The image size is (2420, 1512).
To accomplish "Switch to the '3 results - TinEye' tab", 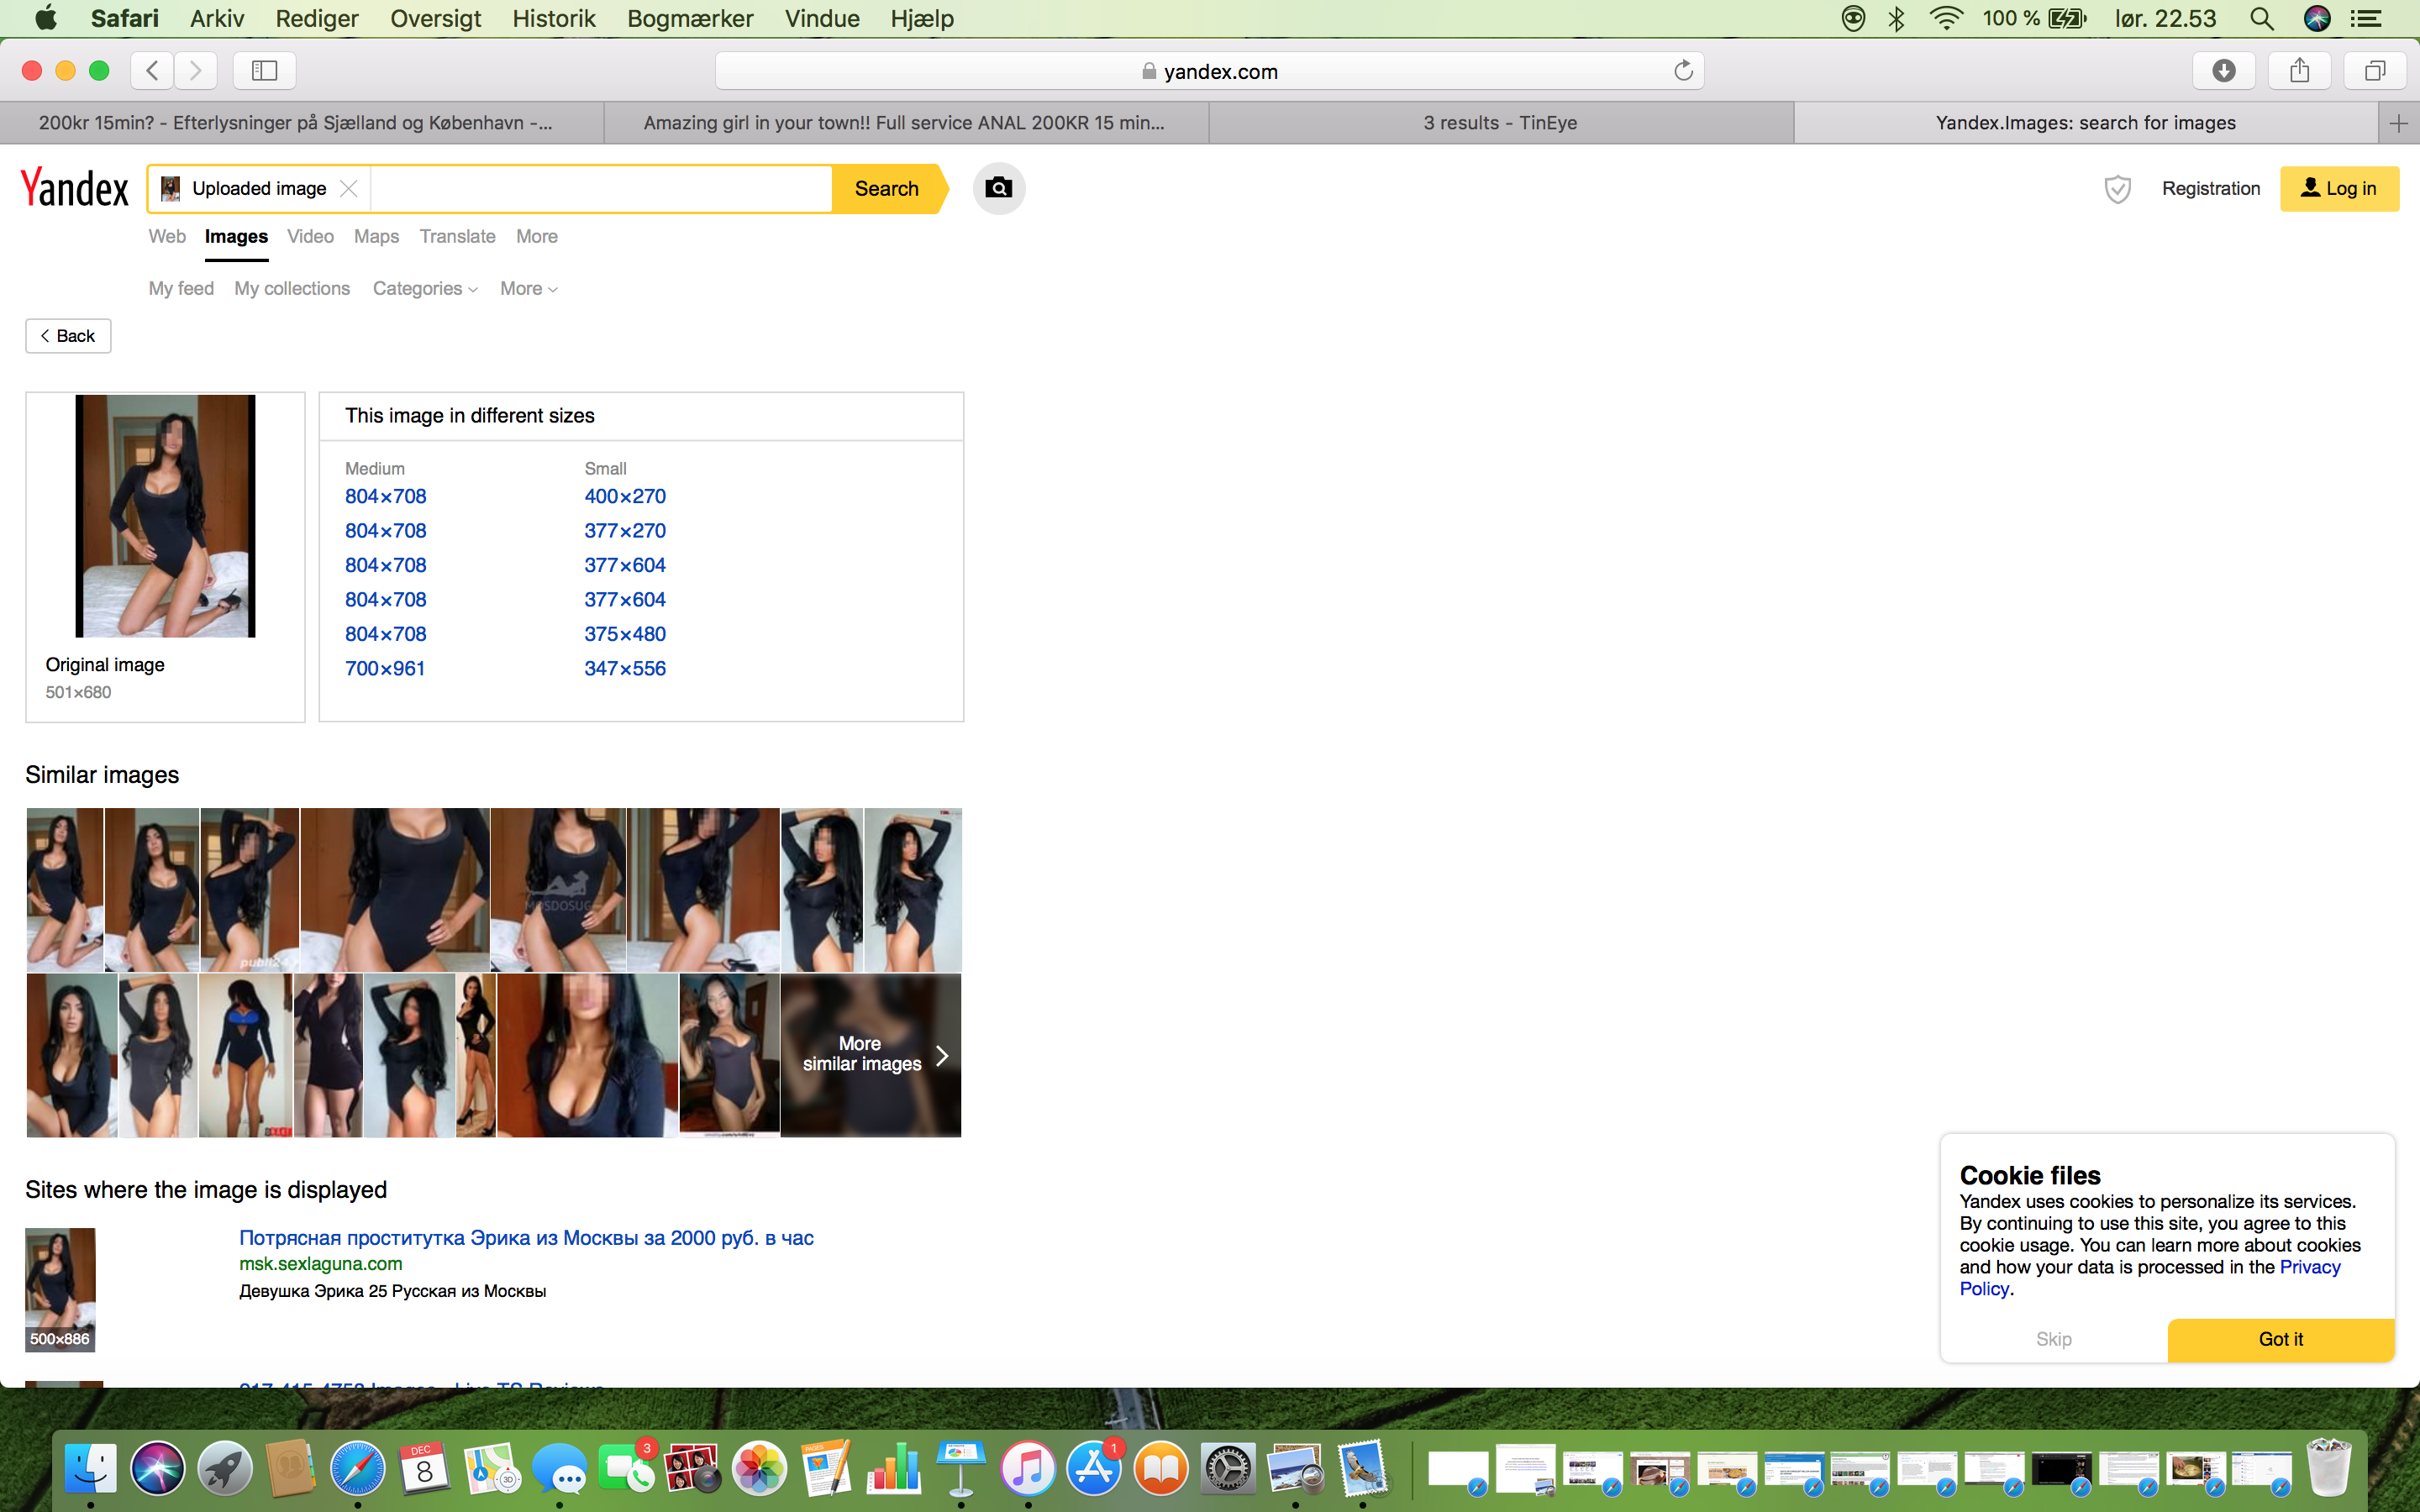I will (x=1500, y=123).
